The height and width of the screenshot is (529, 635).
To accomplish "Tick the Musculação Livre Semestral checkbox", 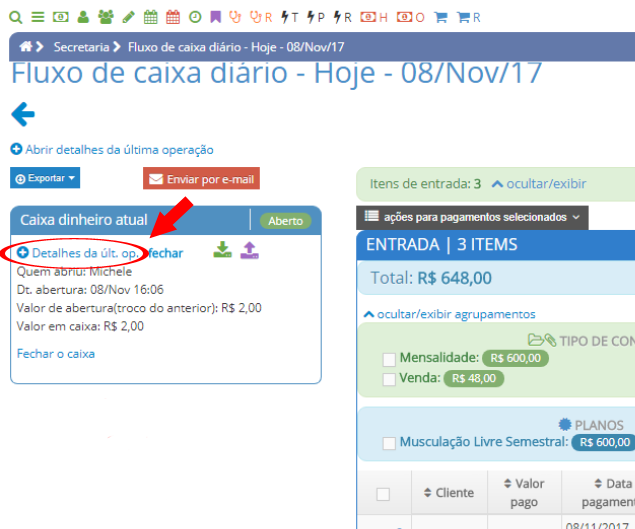I will point(388,443).
